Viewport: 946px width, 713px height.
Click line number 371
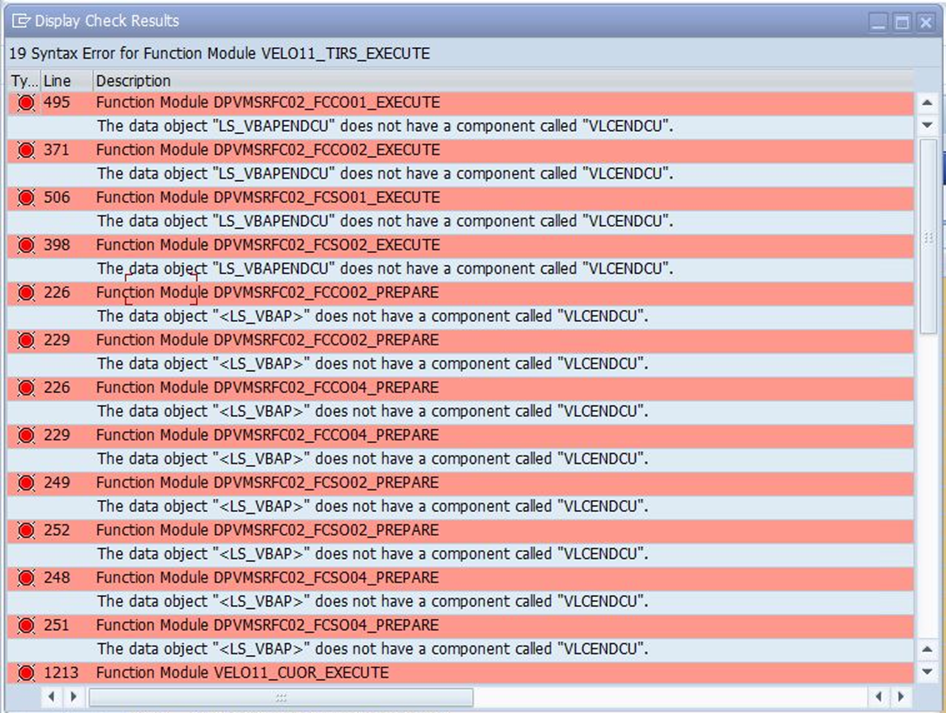point(57,150)
